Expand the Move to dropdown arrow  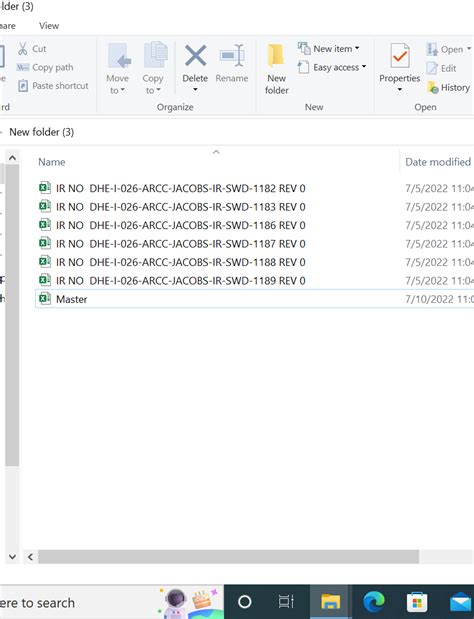(123, 90)
